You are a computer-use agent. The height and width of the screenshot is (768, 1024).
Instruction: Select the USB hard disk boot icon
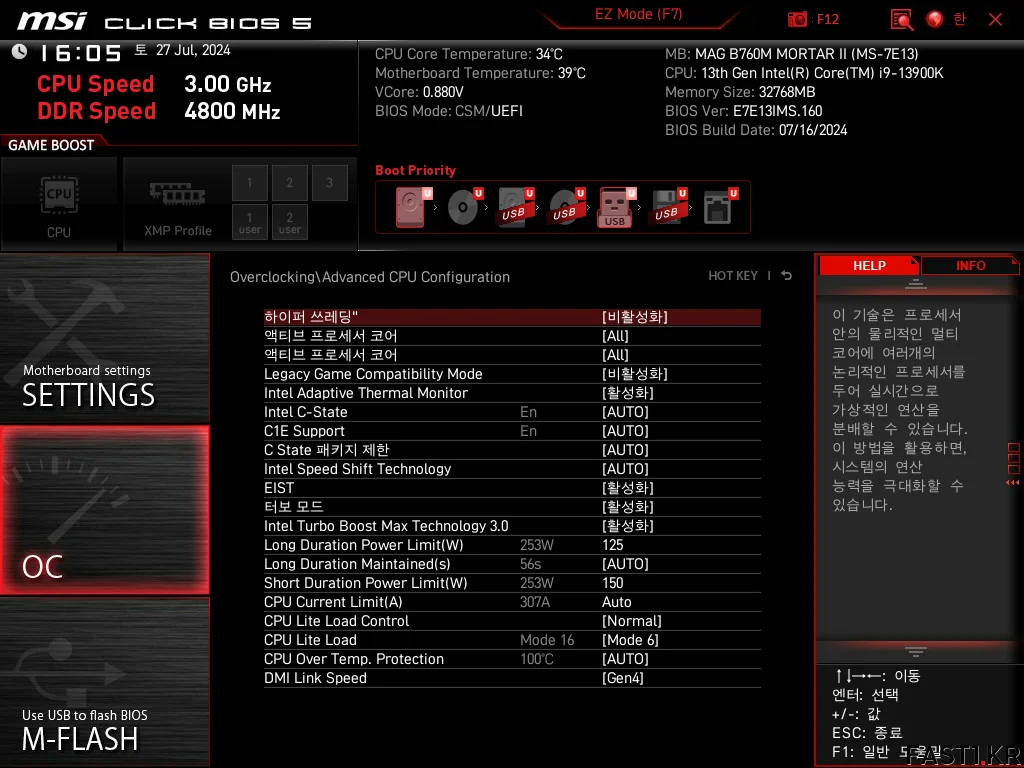pyautogui.click(x=515, y=207)
